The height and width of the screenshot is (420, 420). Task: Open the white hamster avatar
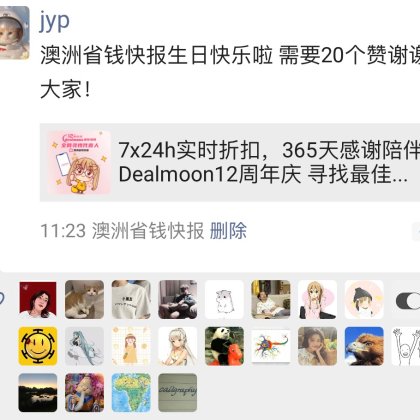224,300
